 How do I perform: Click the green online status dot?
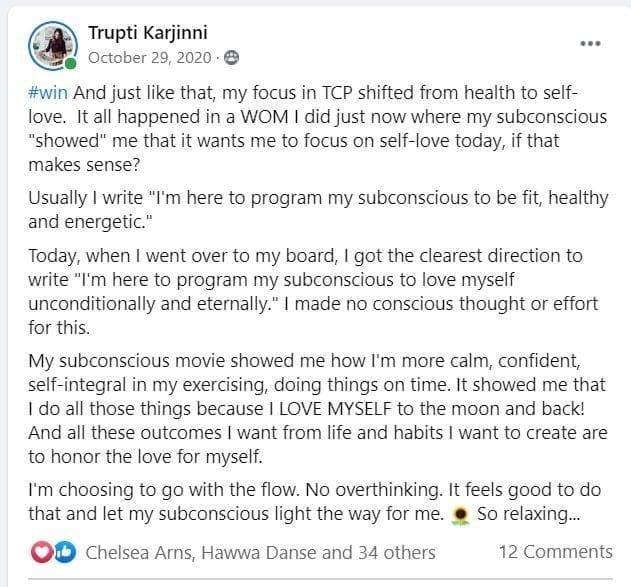tap(70, 65)
